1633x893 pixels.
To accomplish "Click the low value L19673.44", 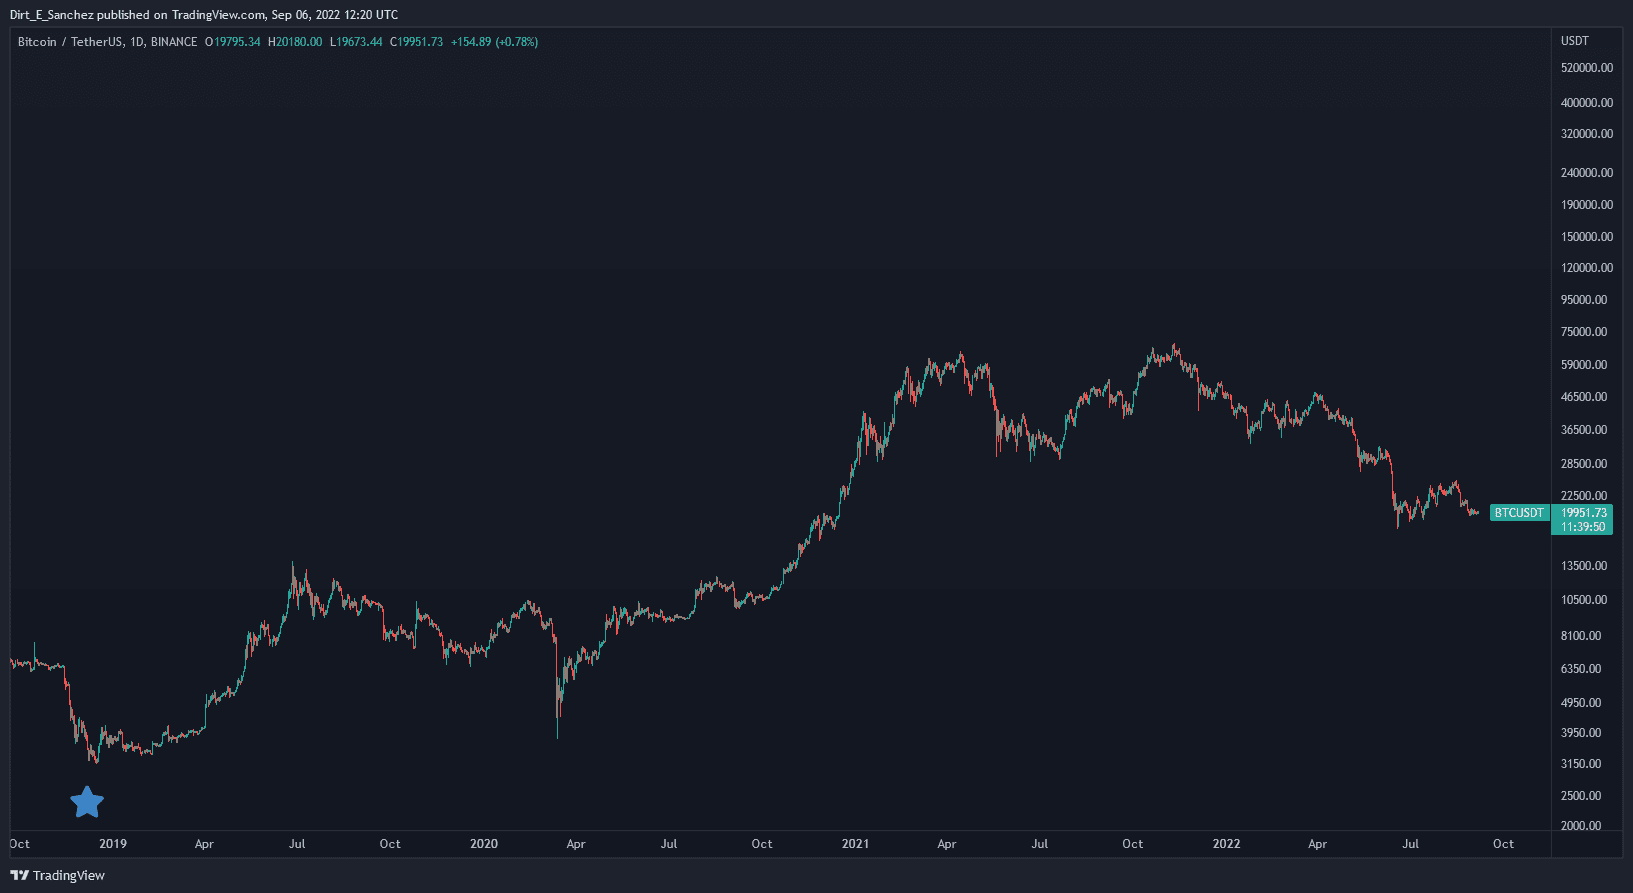I will coord(356,42).
